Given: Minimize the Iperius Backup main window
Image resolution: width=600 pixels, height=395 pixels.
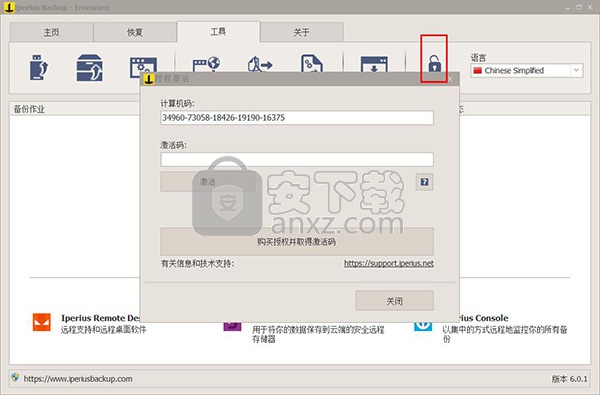Looking at the screenshot, I should click(568, 7).
